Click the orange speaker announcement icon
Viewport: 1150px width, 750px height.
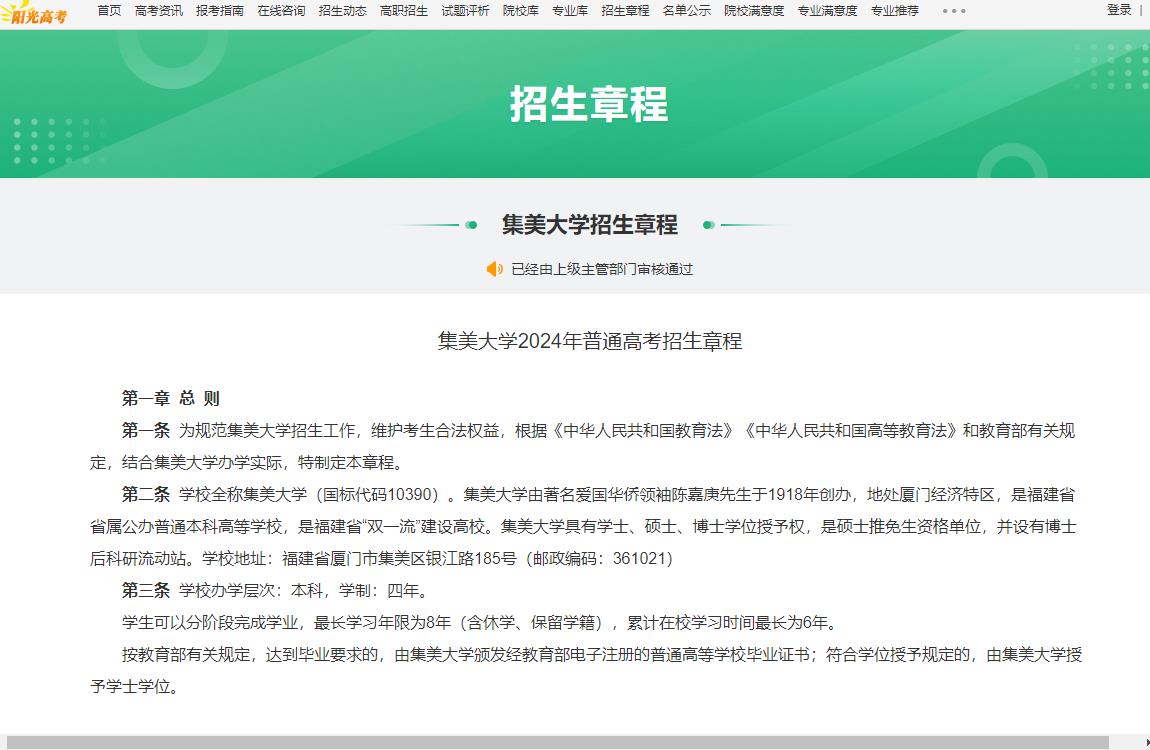(x=494, y=269)
